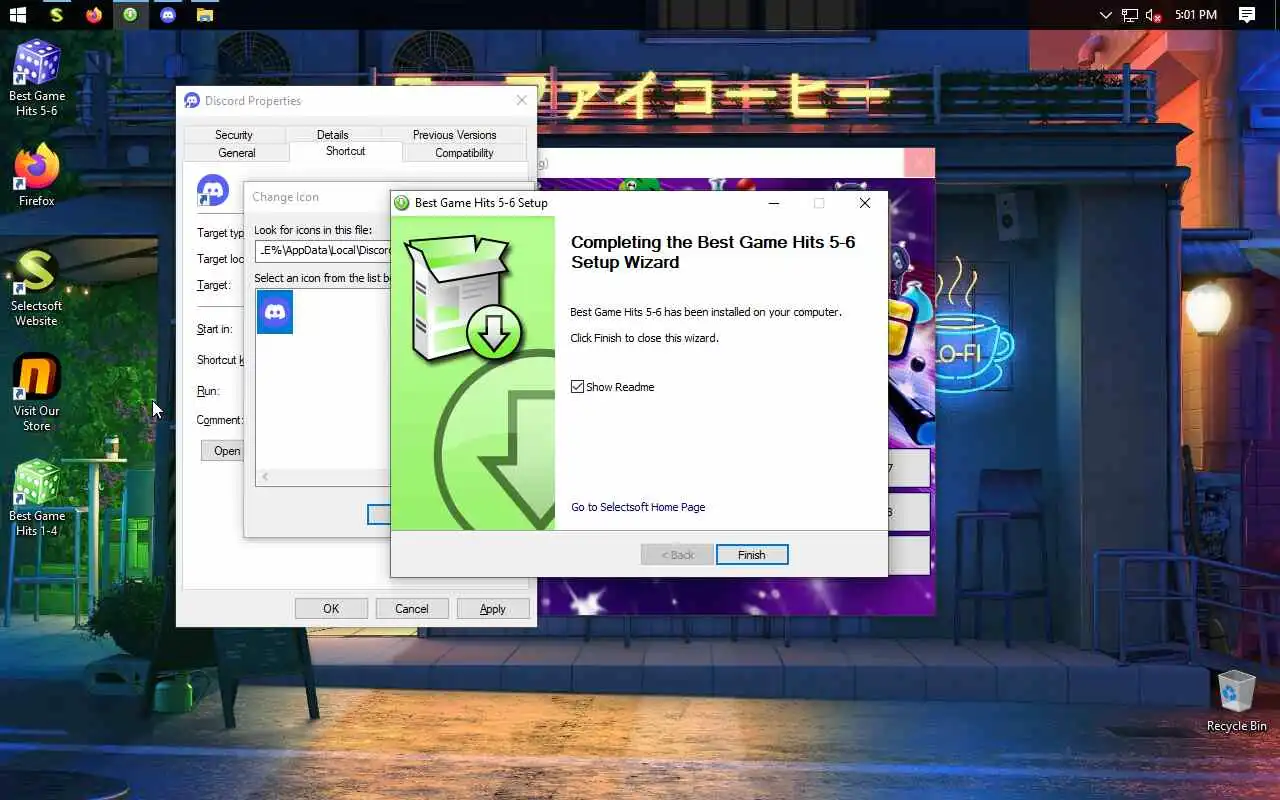
Task: Select Best Game Hits 1-4 desktop icon
Action: point(36,498)
